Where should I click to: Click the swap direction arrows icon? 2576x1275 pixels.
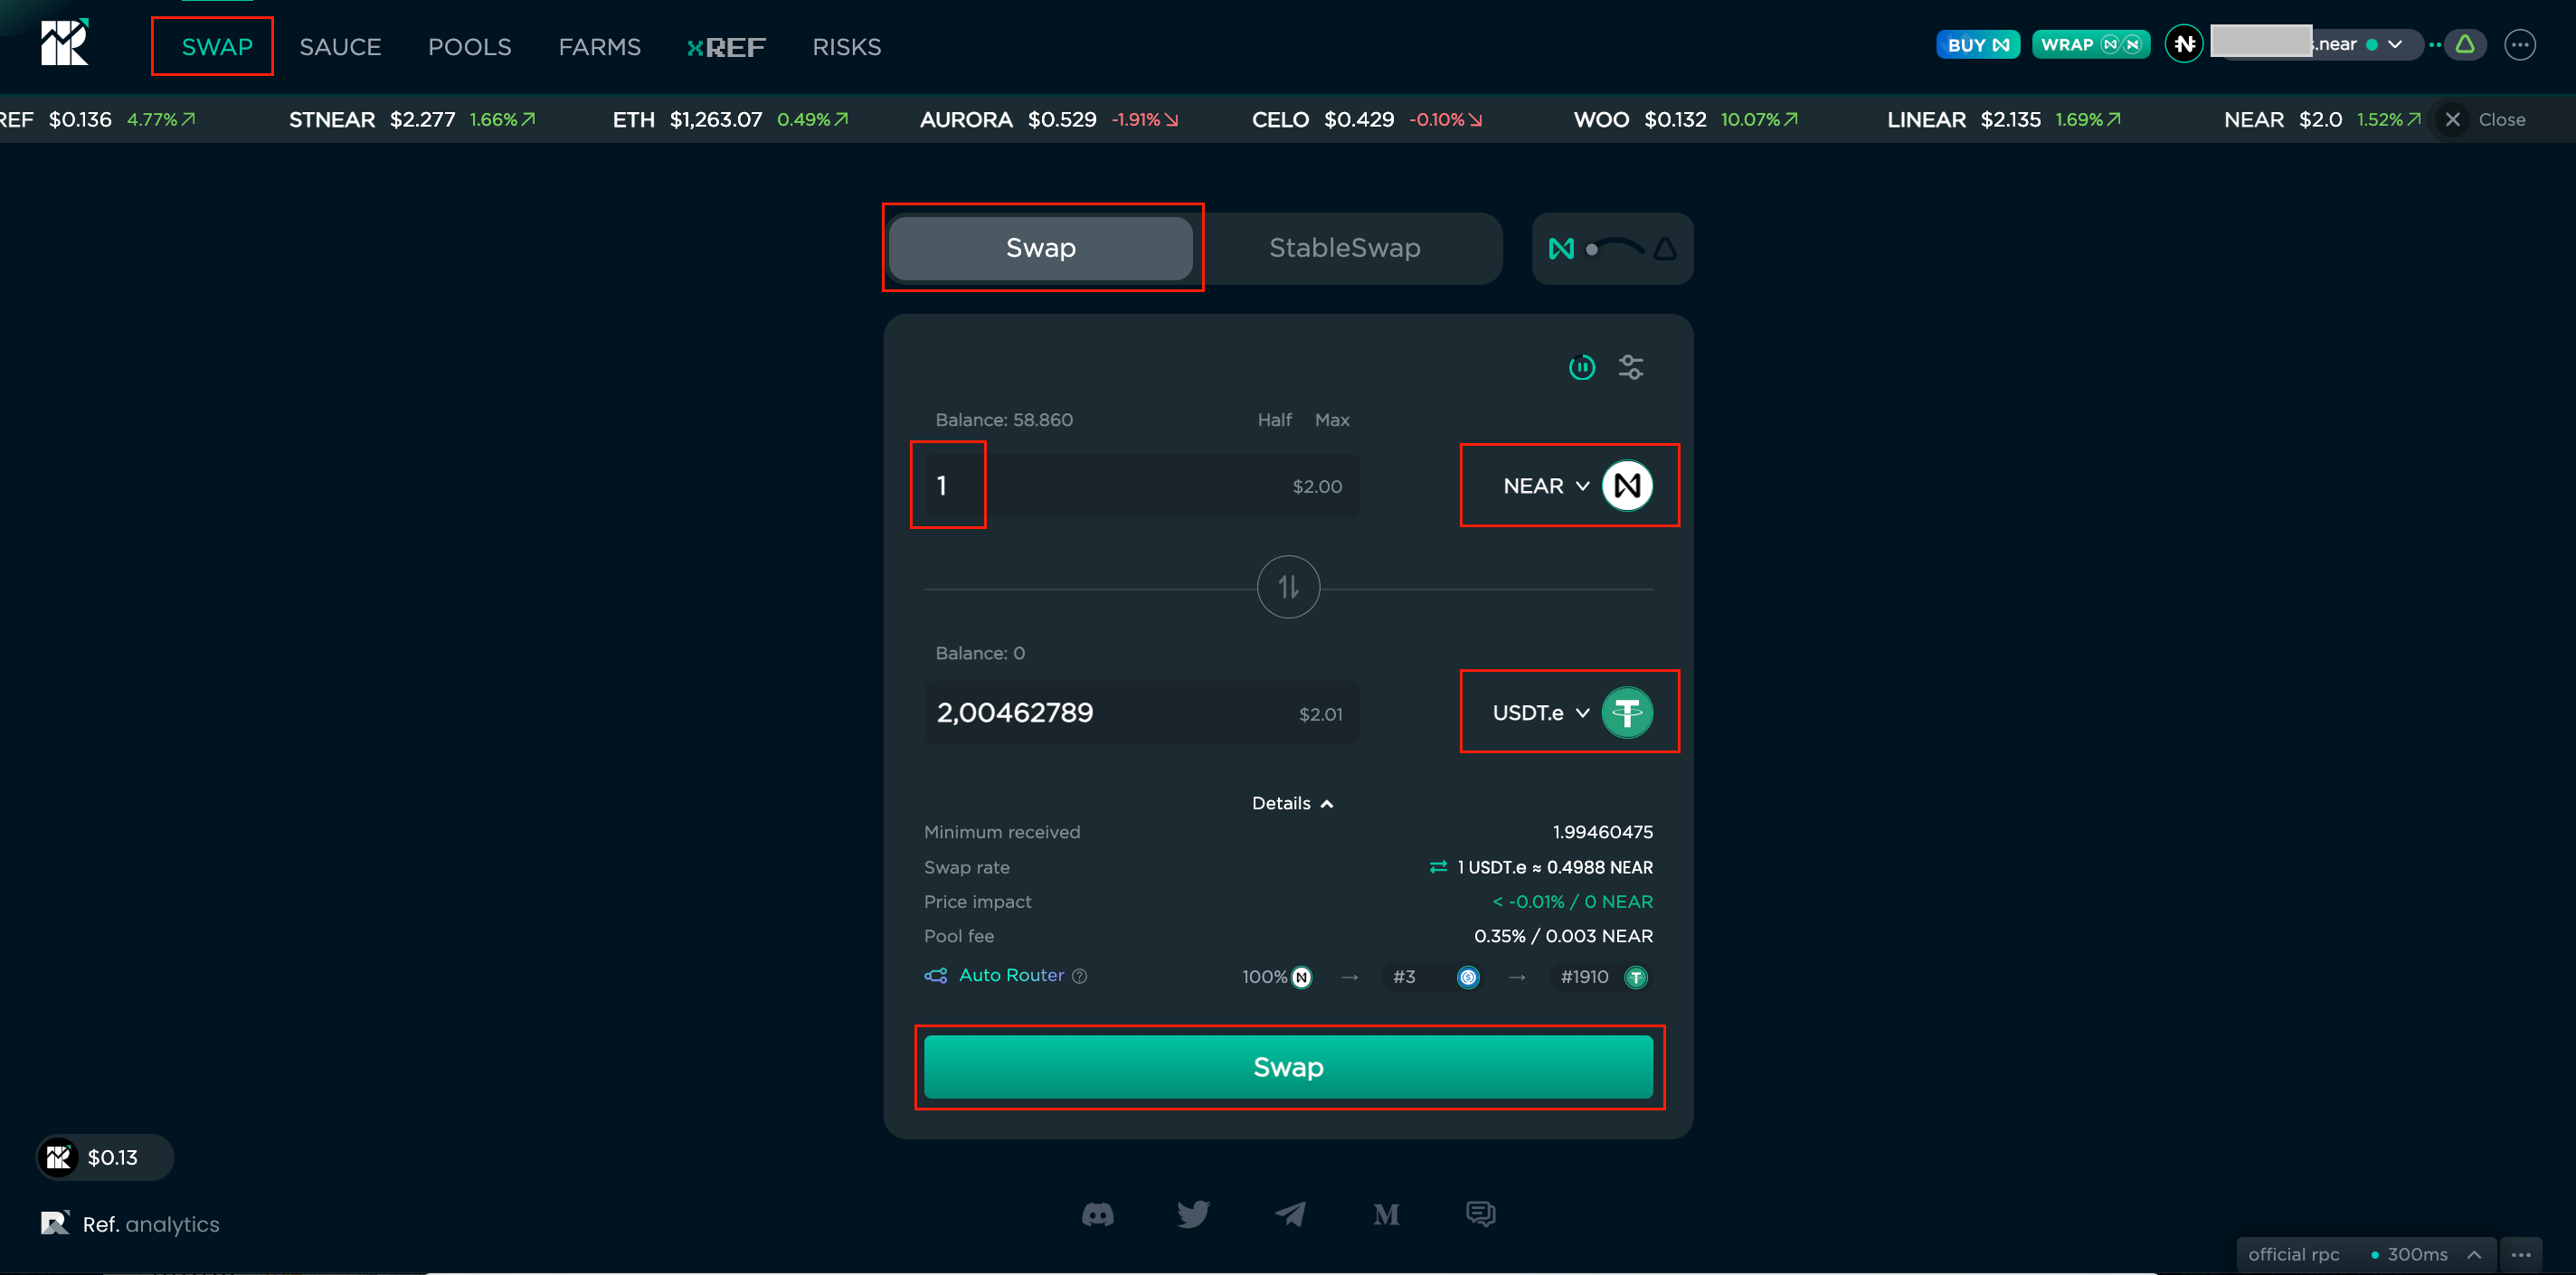pyautogui.click(x=1288, y=587)
